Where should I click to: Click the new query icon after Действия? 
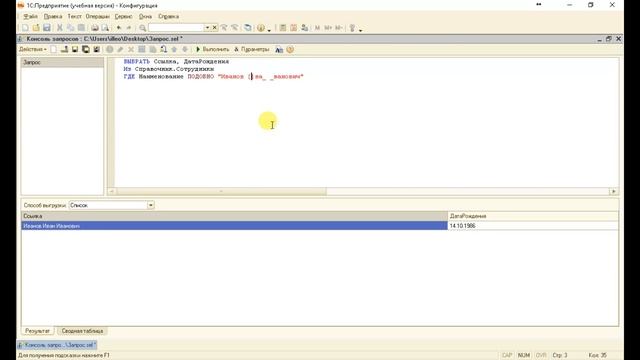click(53, 49)
